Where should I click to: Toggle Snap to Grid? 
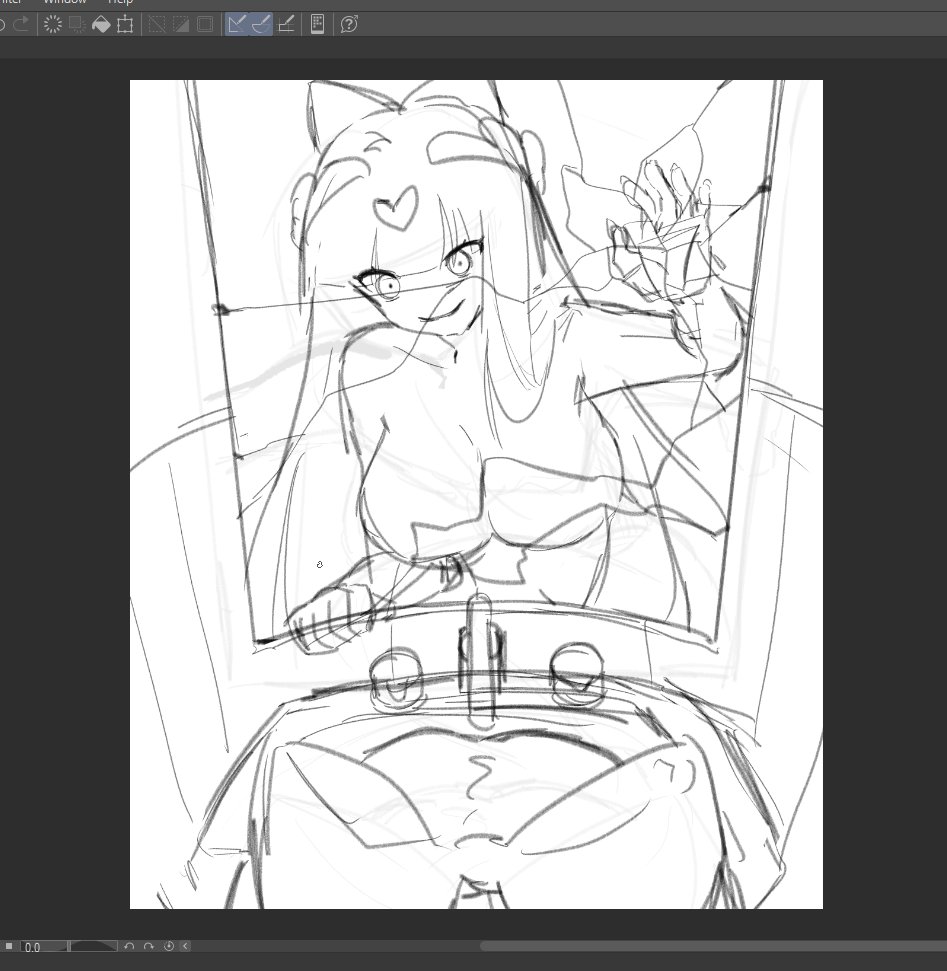tap(286, 24)
